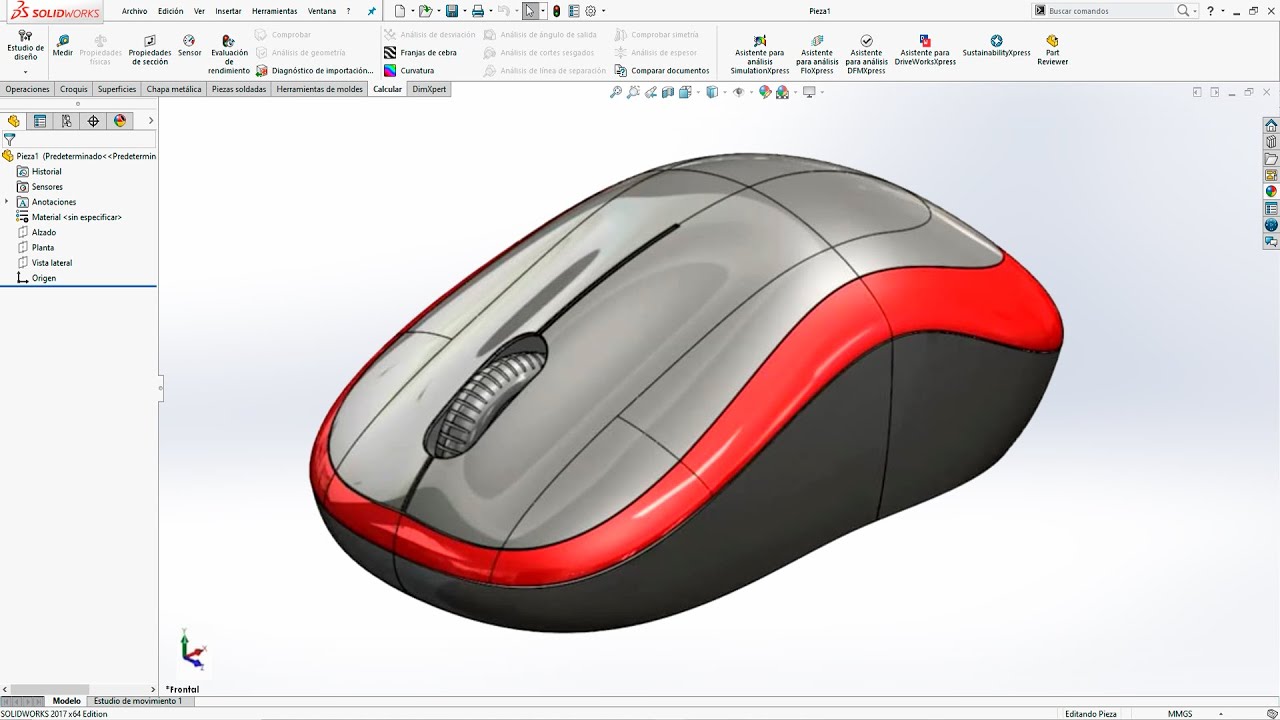The width and height of the screenshot is (1280, 720).
Task: Launch Asistente para análisis SimulationXpress
Action: pos(760,55)
